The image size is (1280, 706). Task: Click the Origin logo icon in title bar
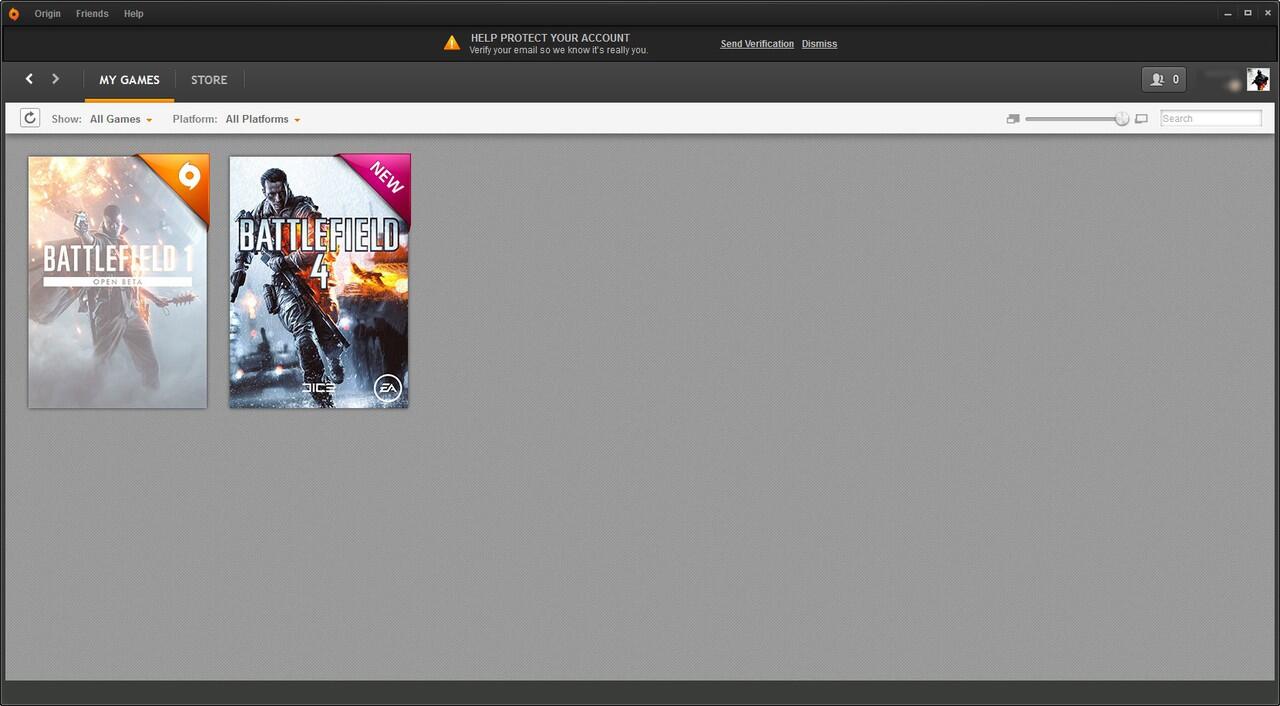[x=14, y=14]
